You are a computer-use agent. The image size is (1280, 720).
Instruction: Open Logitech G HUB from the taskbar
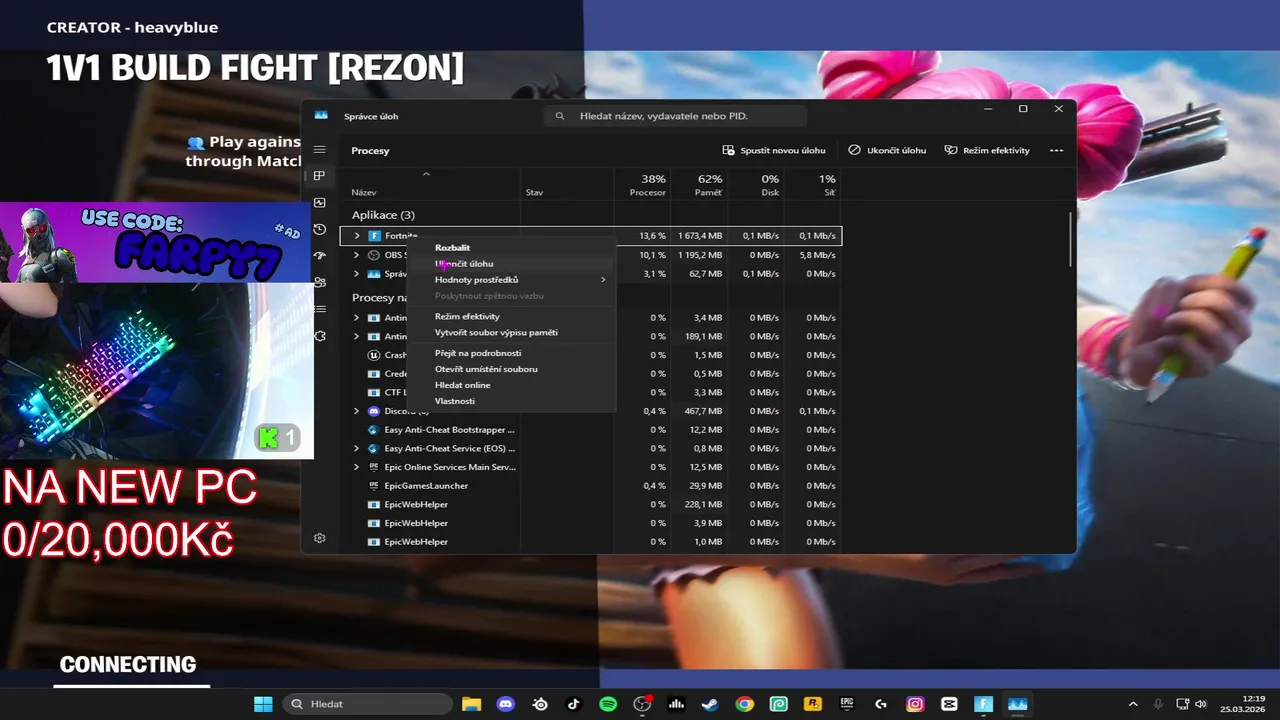[881, 704]
